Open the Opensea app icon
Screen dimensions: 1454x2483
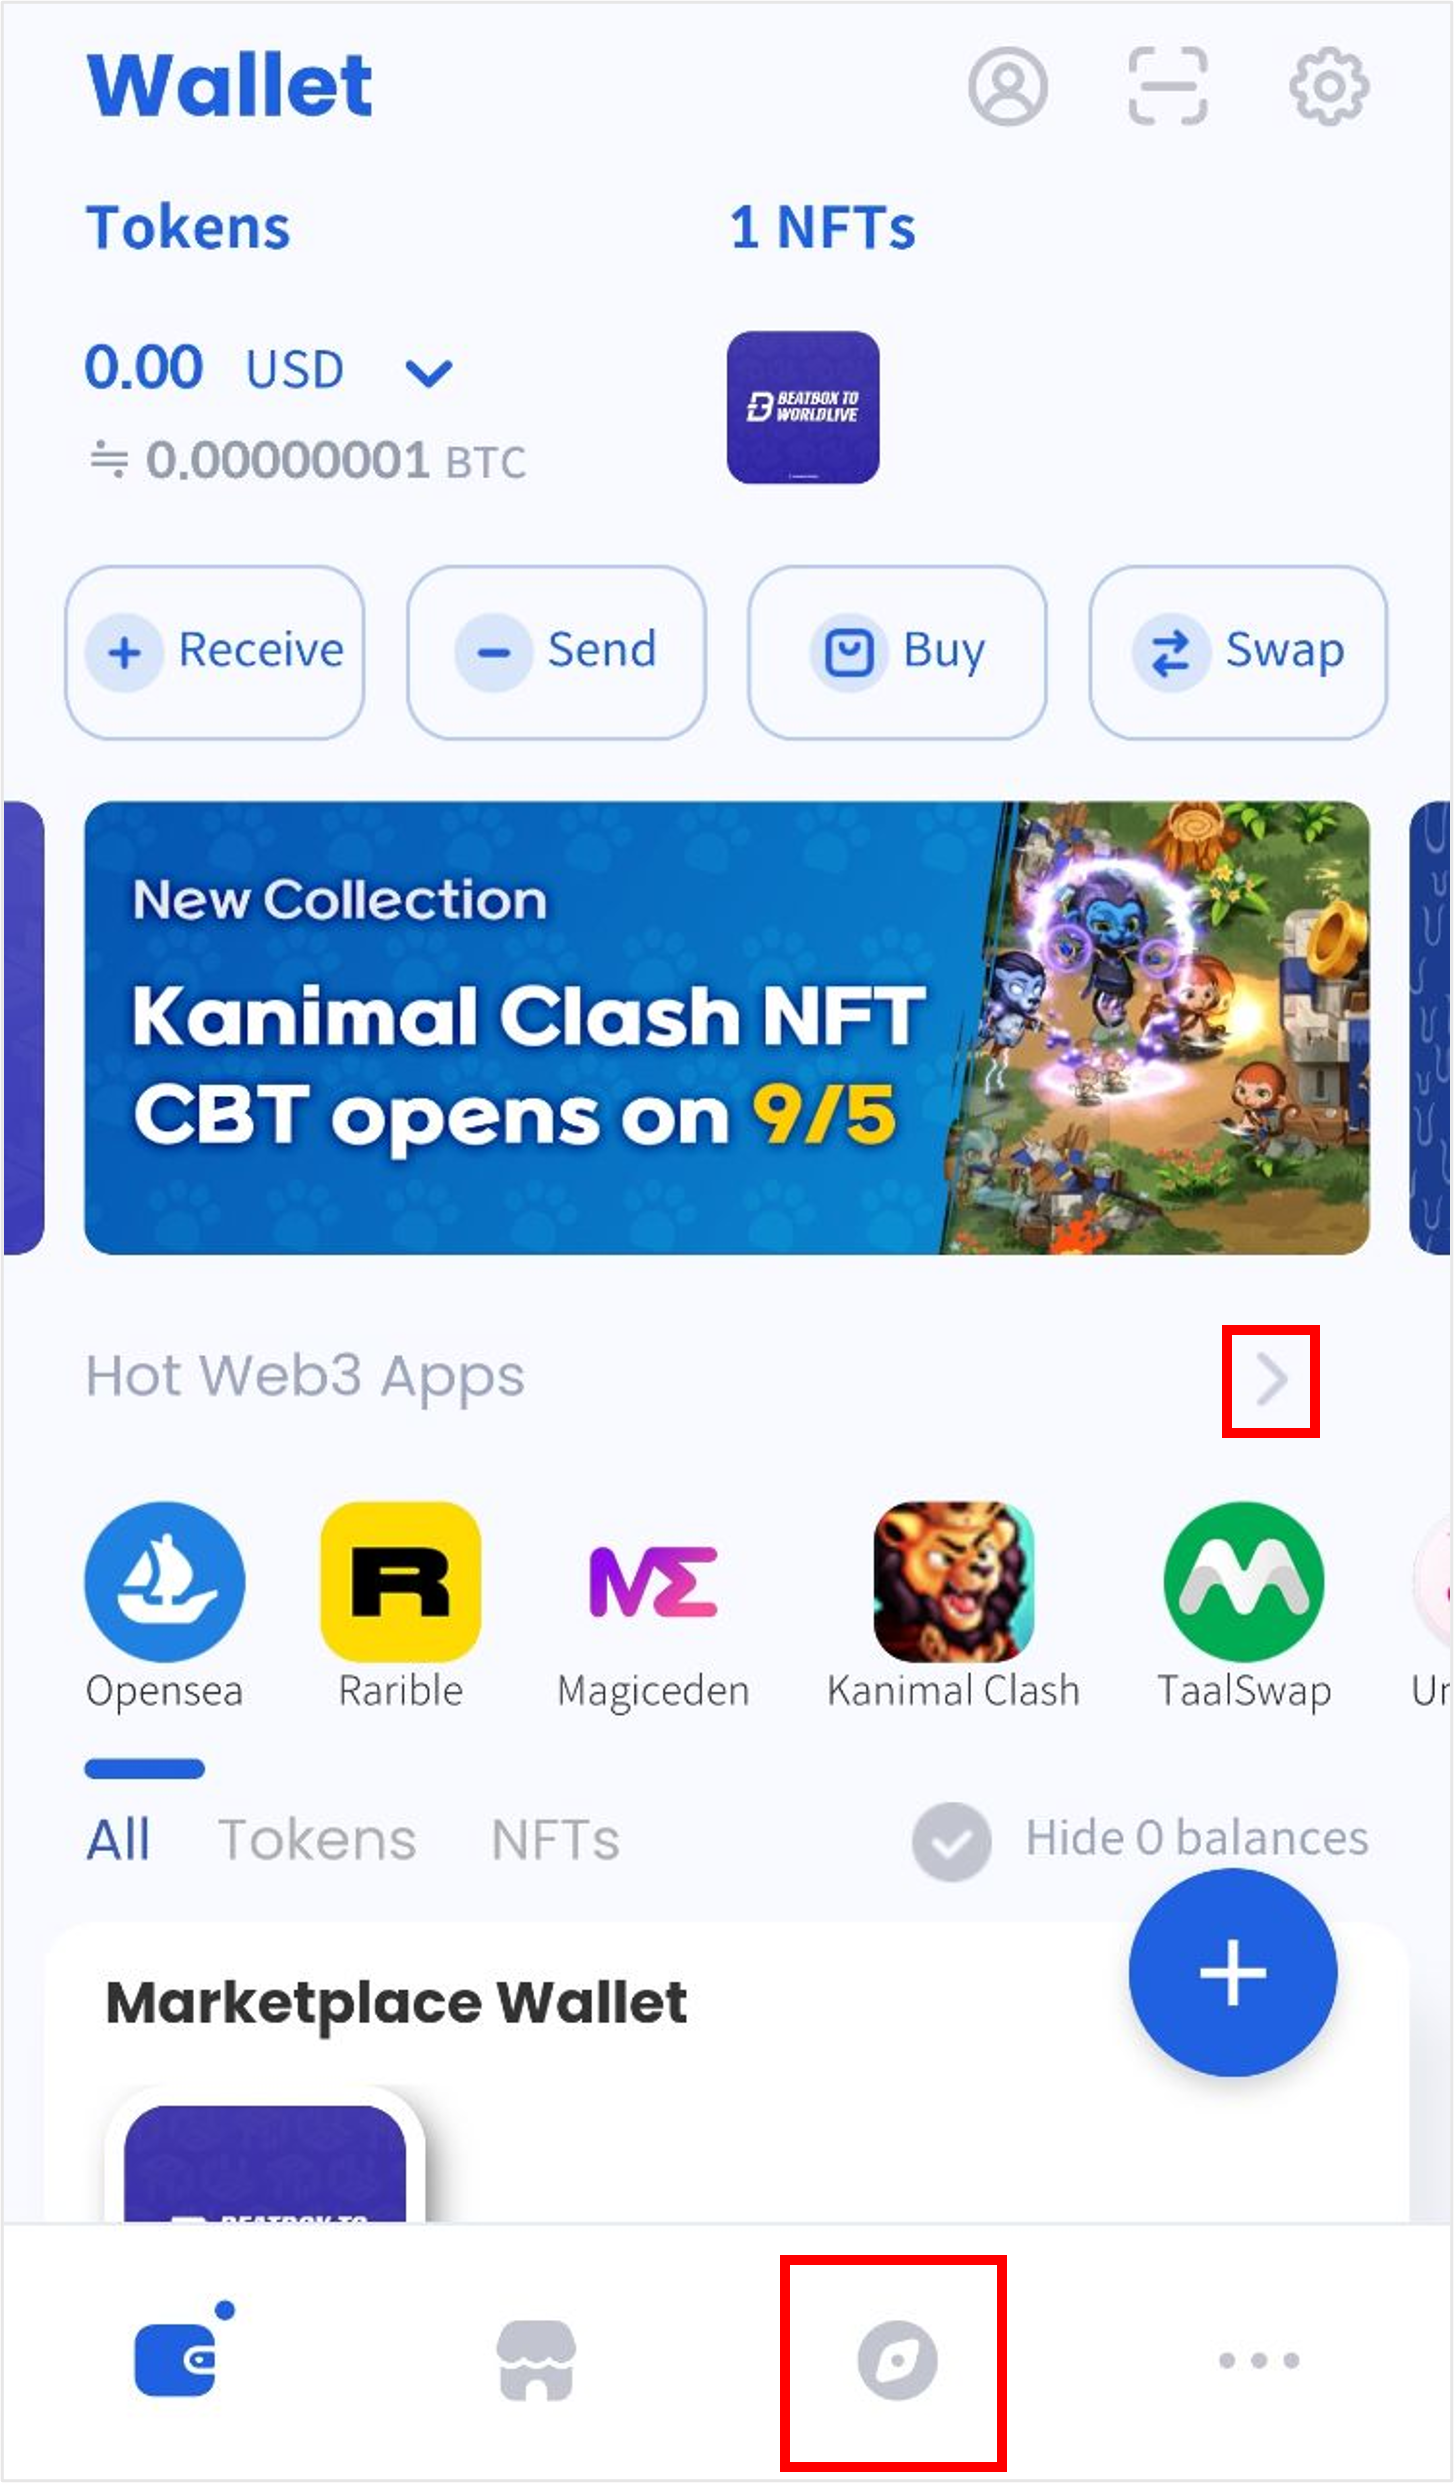point(164,1581)
